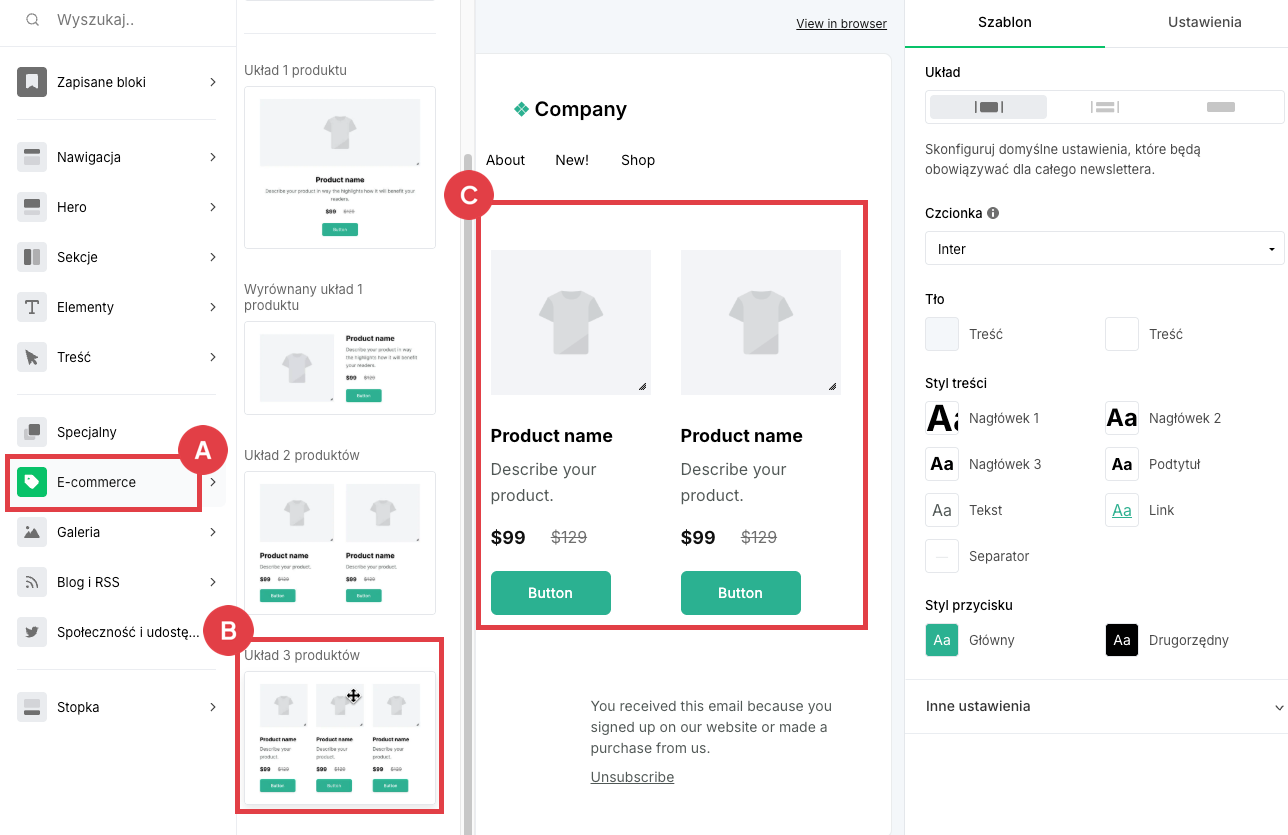Select the Stopka footer icon
The image size is (1288, 835).
(x=32, y=707)
